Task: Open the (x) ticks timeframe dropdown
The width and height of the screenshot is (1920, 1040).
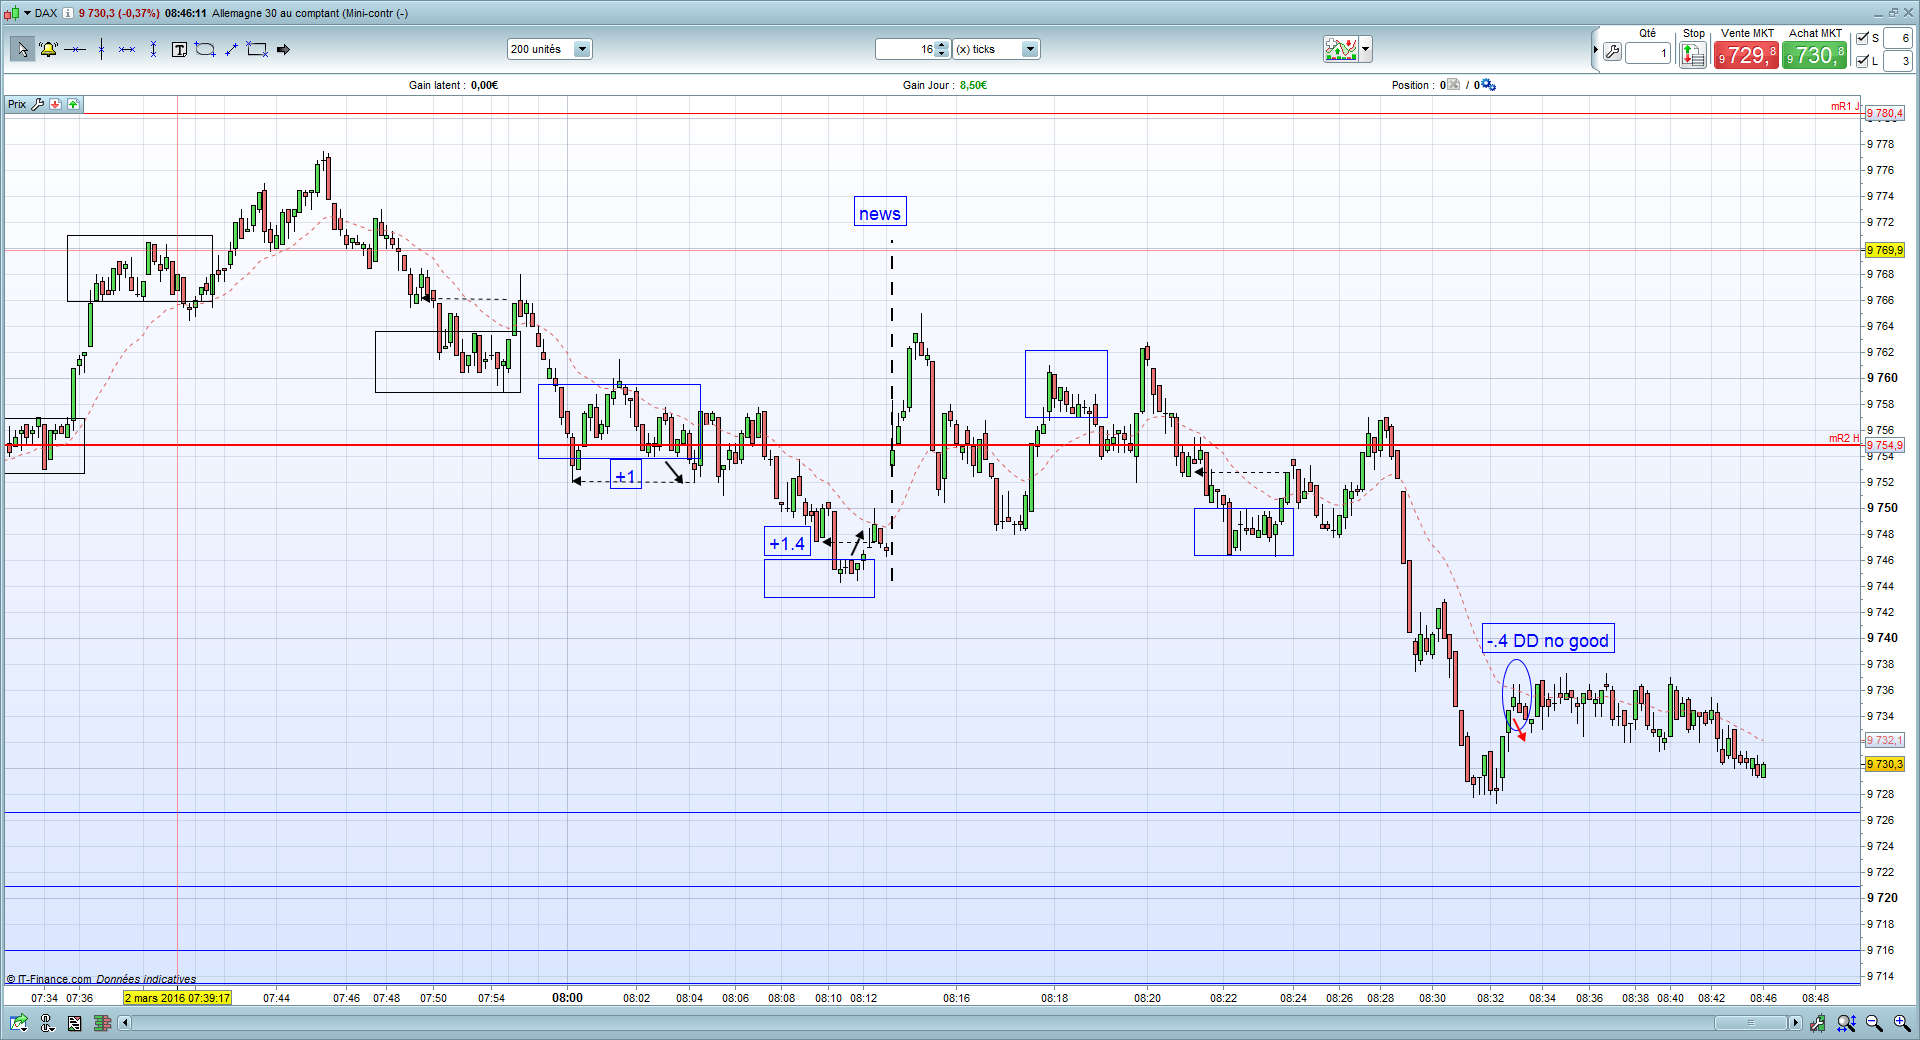Action: 1030,49
